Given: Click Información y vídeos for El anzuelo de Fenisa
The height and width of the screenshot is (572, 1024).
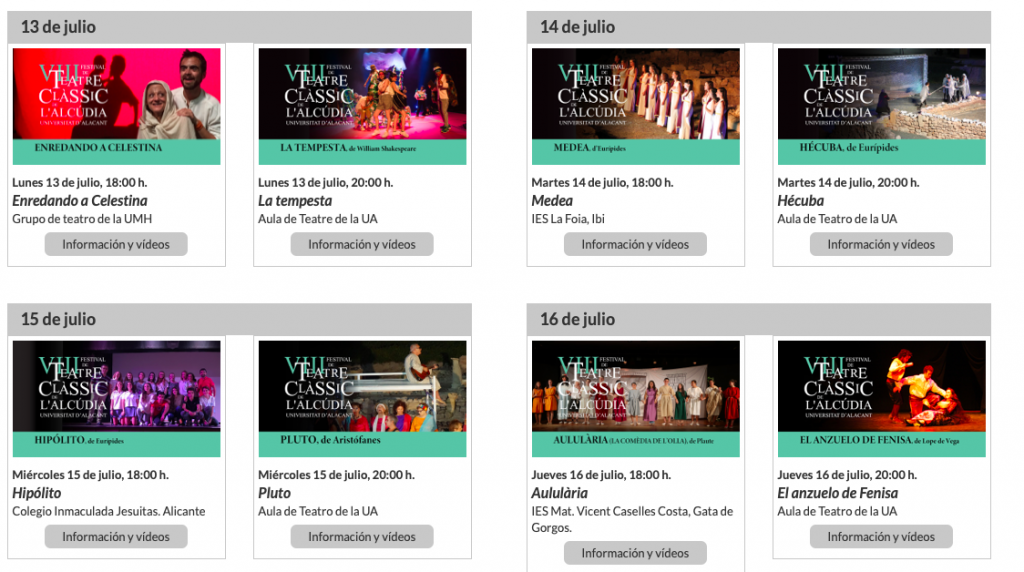Looking at the screenshot, I should (881, 537).
